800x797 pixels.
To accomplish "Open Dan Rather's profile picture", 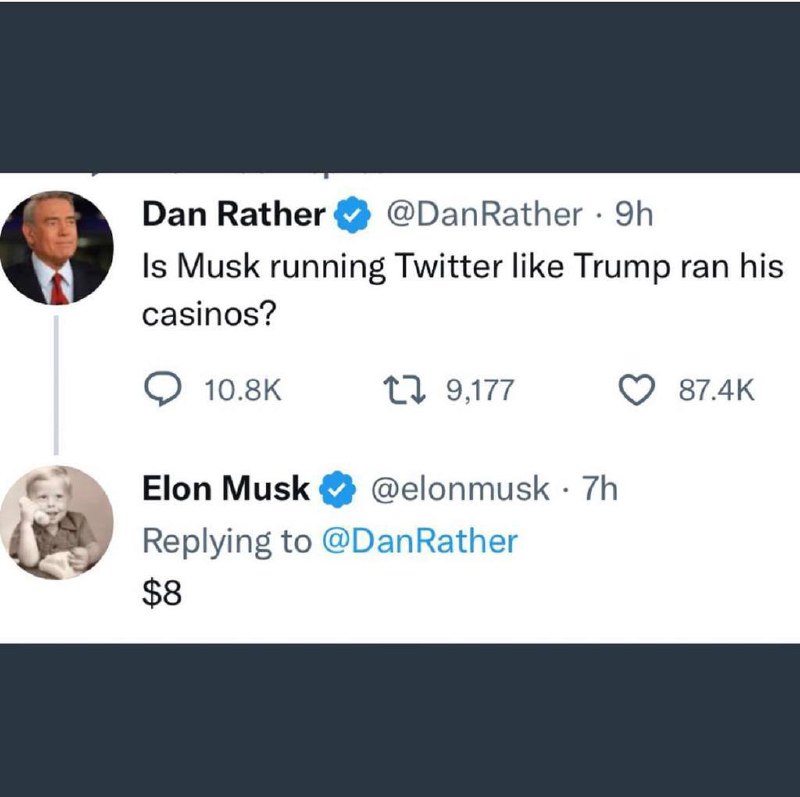I will tap(57, 248).
